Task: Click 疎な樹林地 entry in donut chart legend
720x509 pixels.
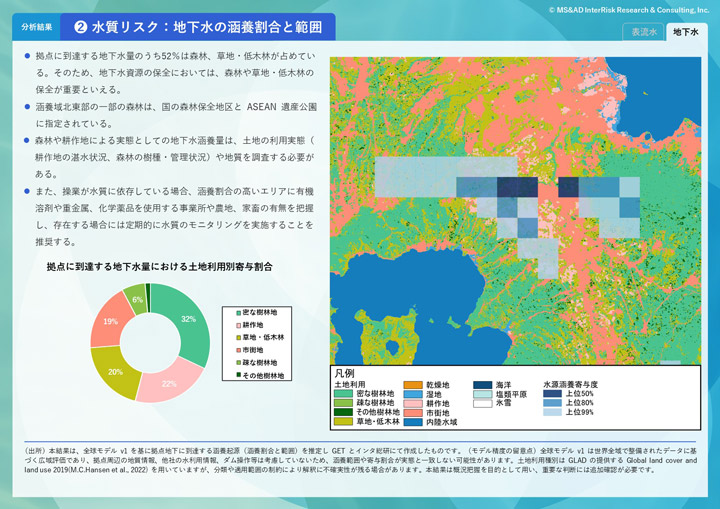Action: click(256, 362)
